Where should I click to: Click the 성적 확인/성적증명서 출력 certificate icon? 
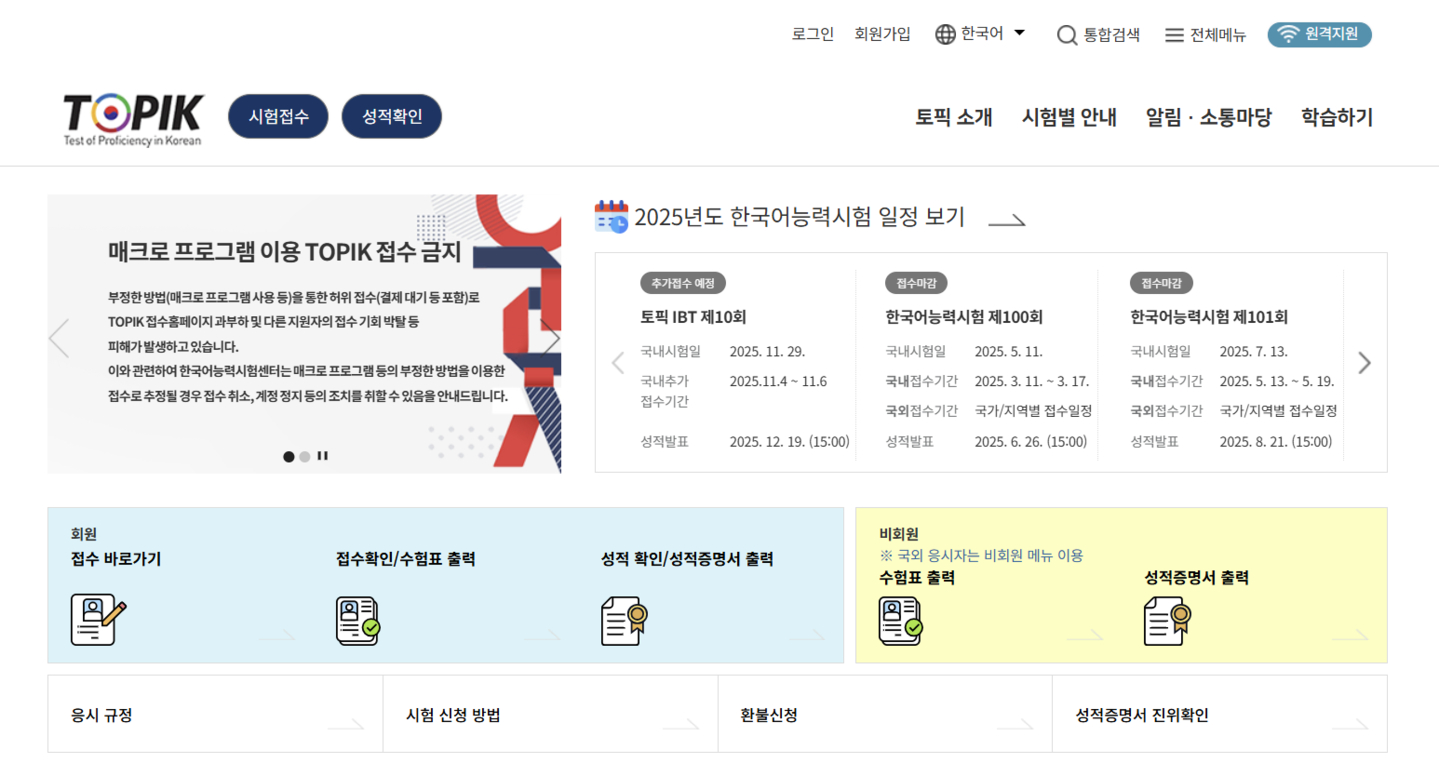623,620
